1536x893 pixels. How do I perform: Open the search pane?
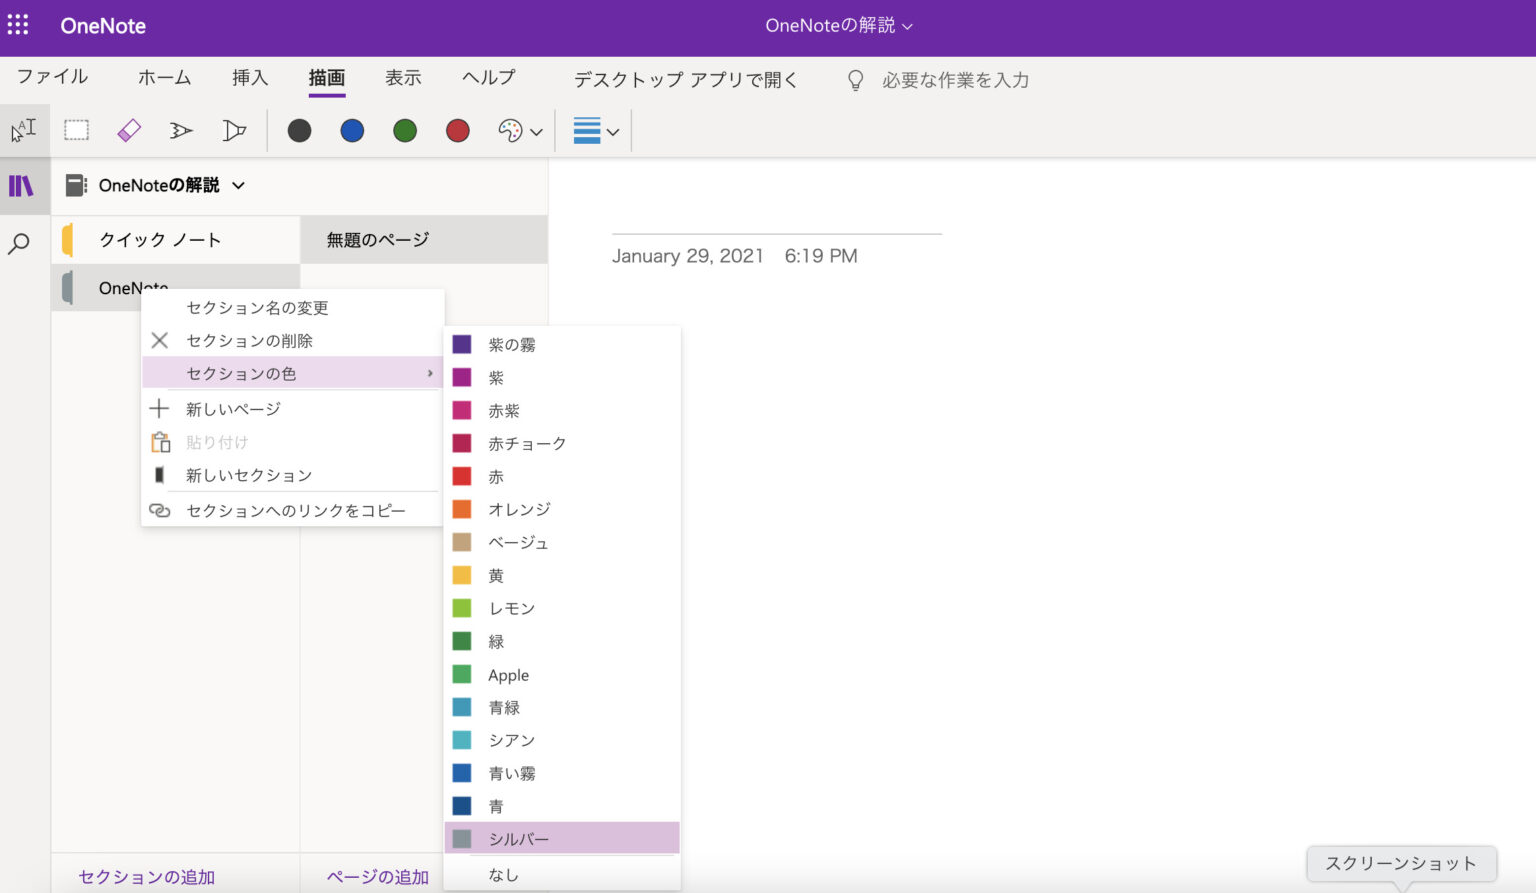click(x=20, y=244)
